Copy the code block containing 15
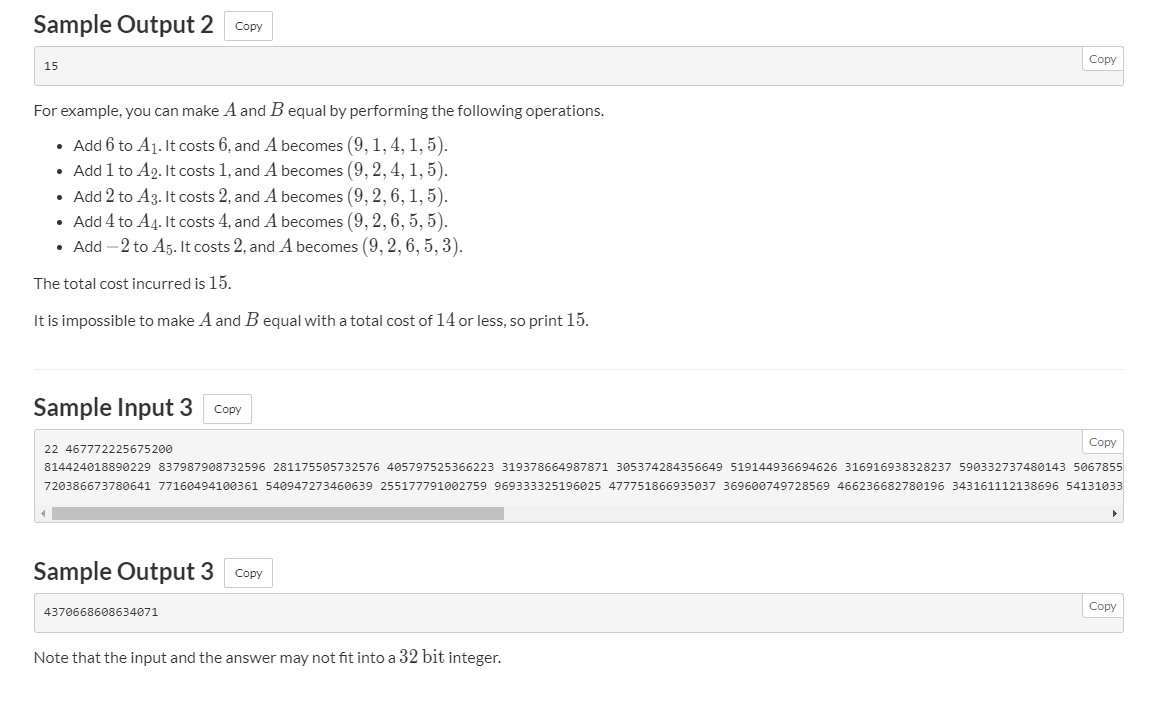Viewport: 1160px width, 702px height. point(1102,60)
